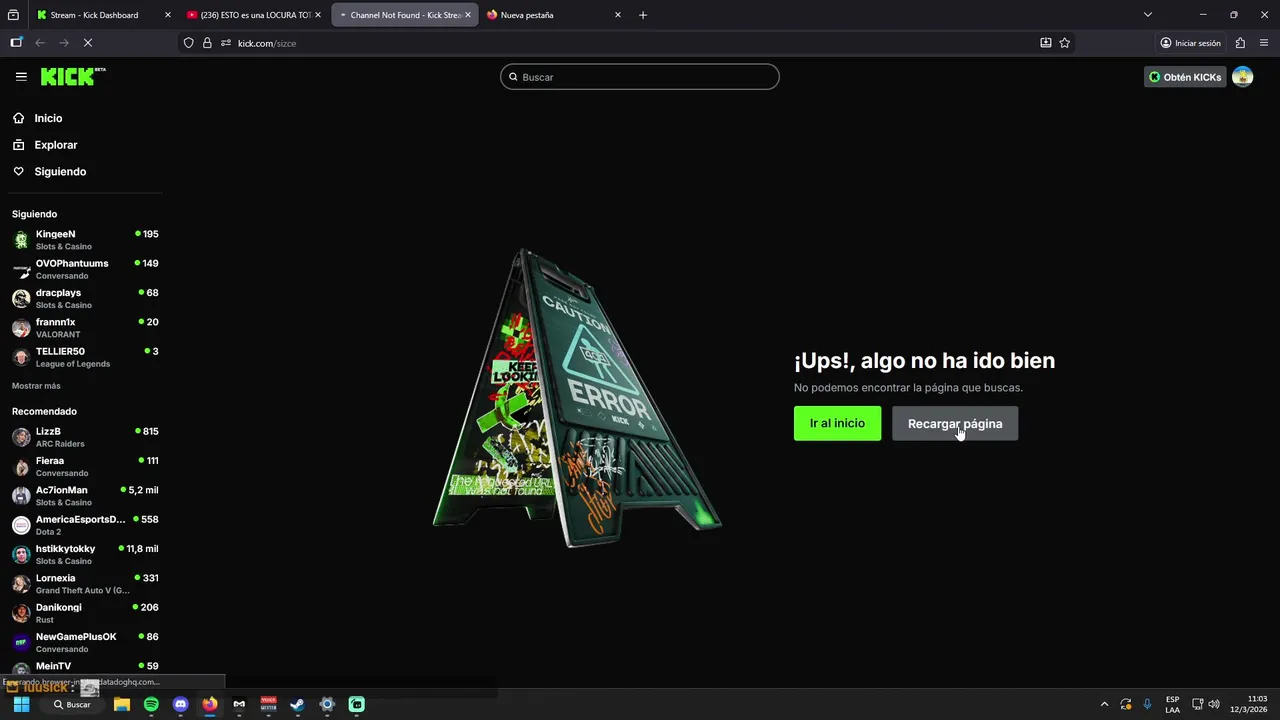Screen dimensions: 1280x720
Task: Click the Obtén KICKs button
Action: [1185, 77]
